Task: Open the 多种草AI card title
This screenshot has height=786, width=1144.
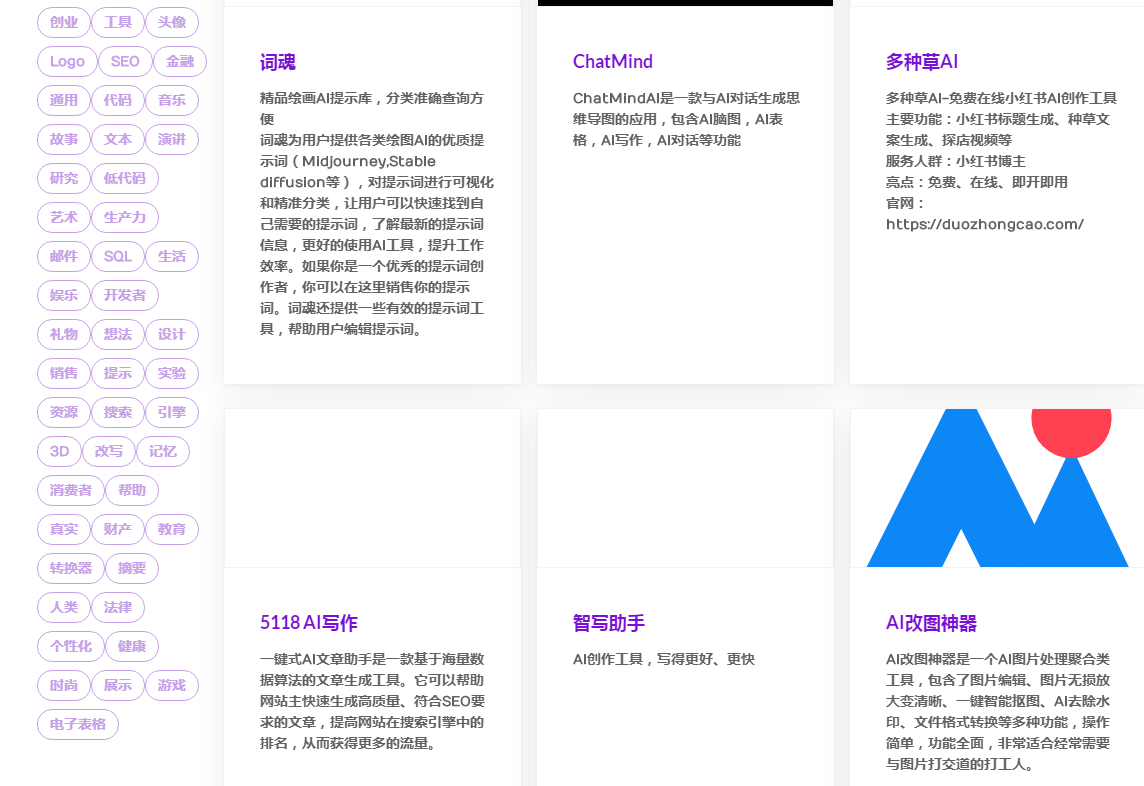Action: [921, 62]
